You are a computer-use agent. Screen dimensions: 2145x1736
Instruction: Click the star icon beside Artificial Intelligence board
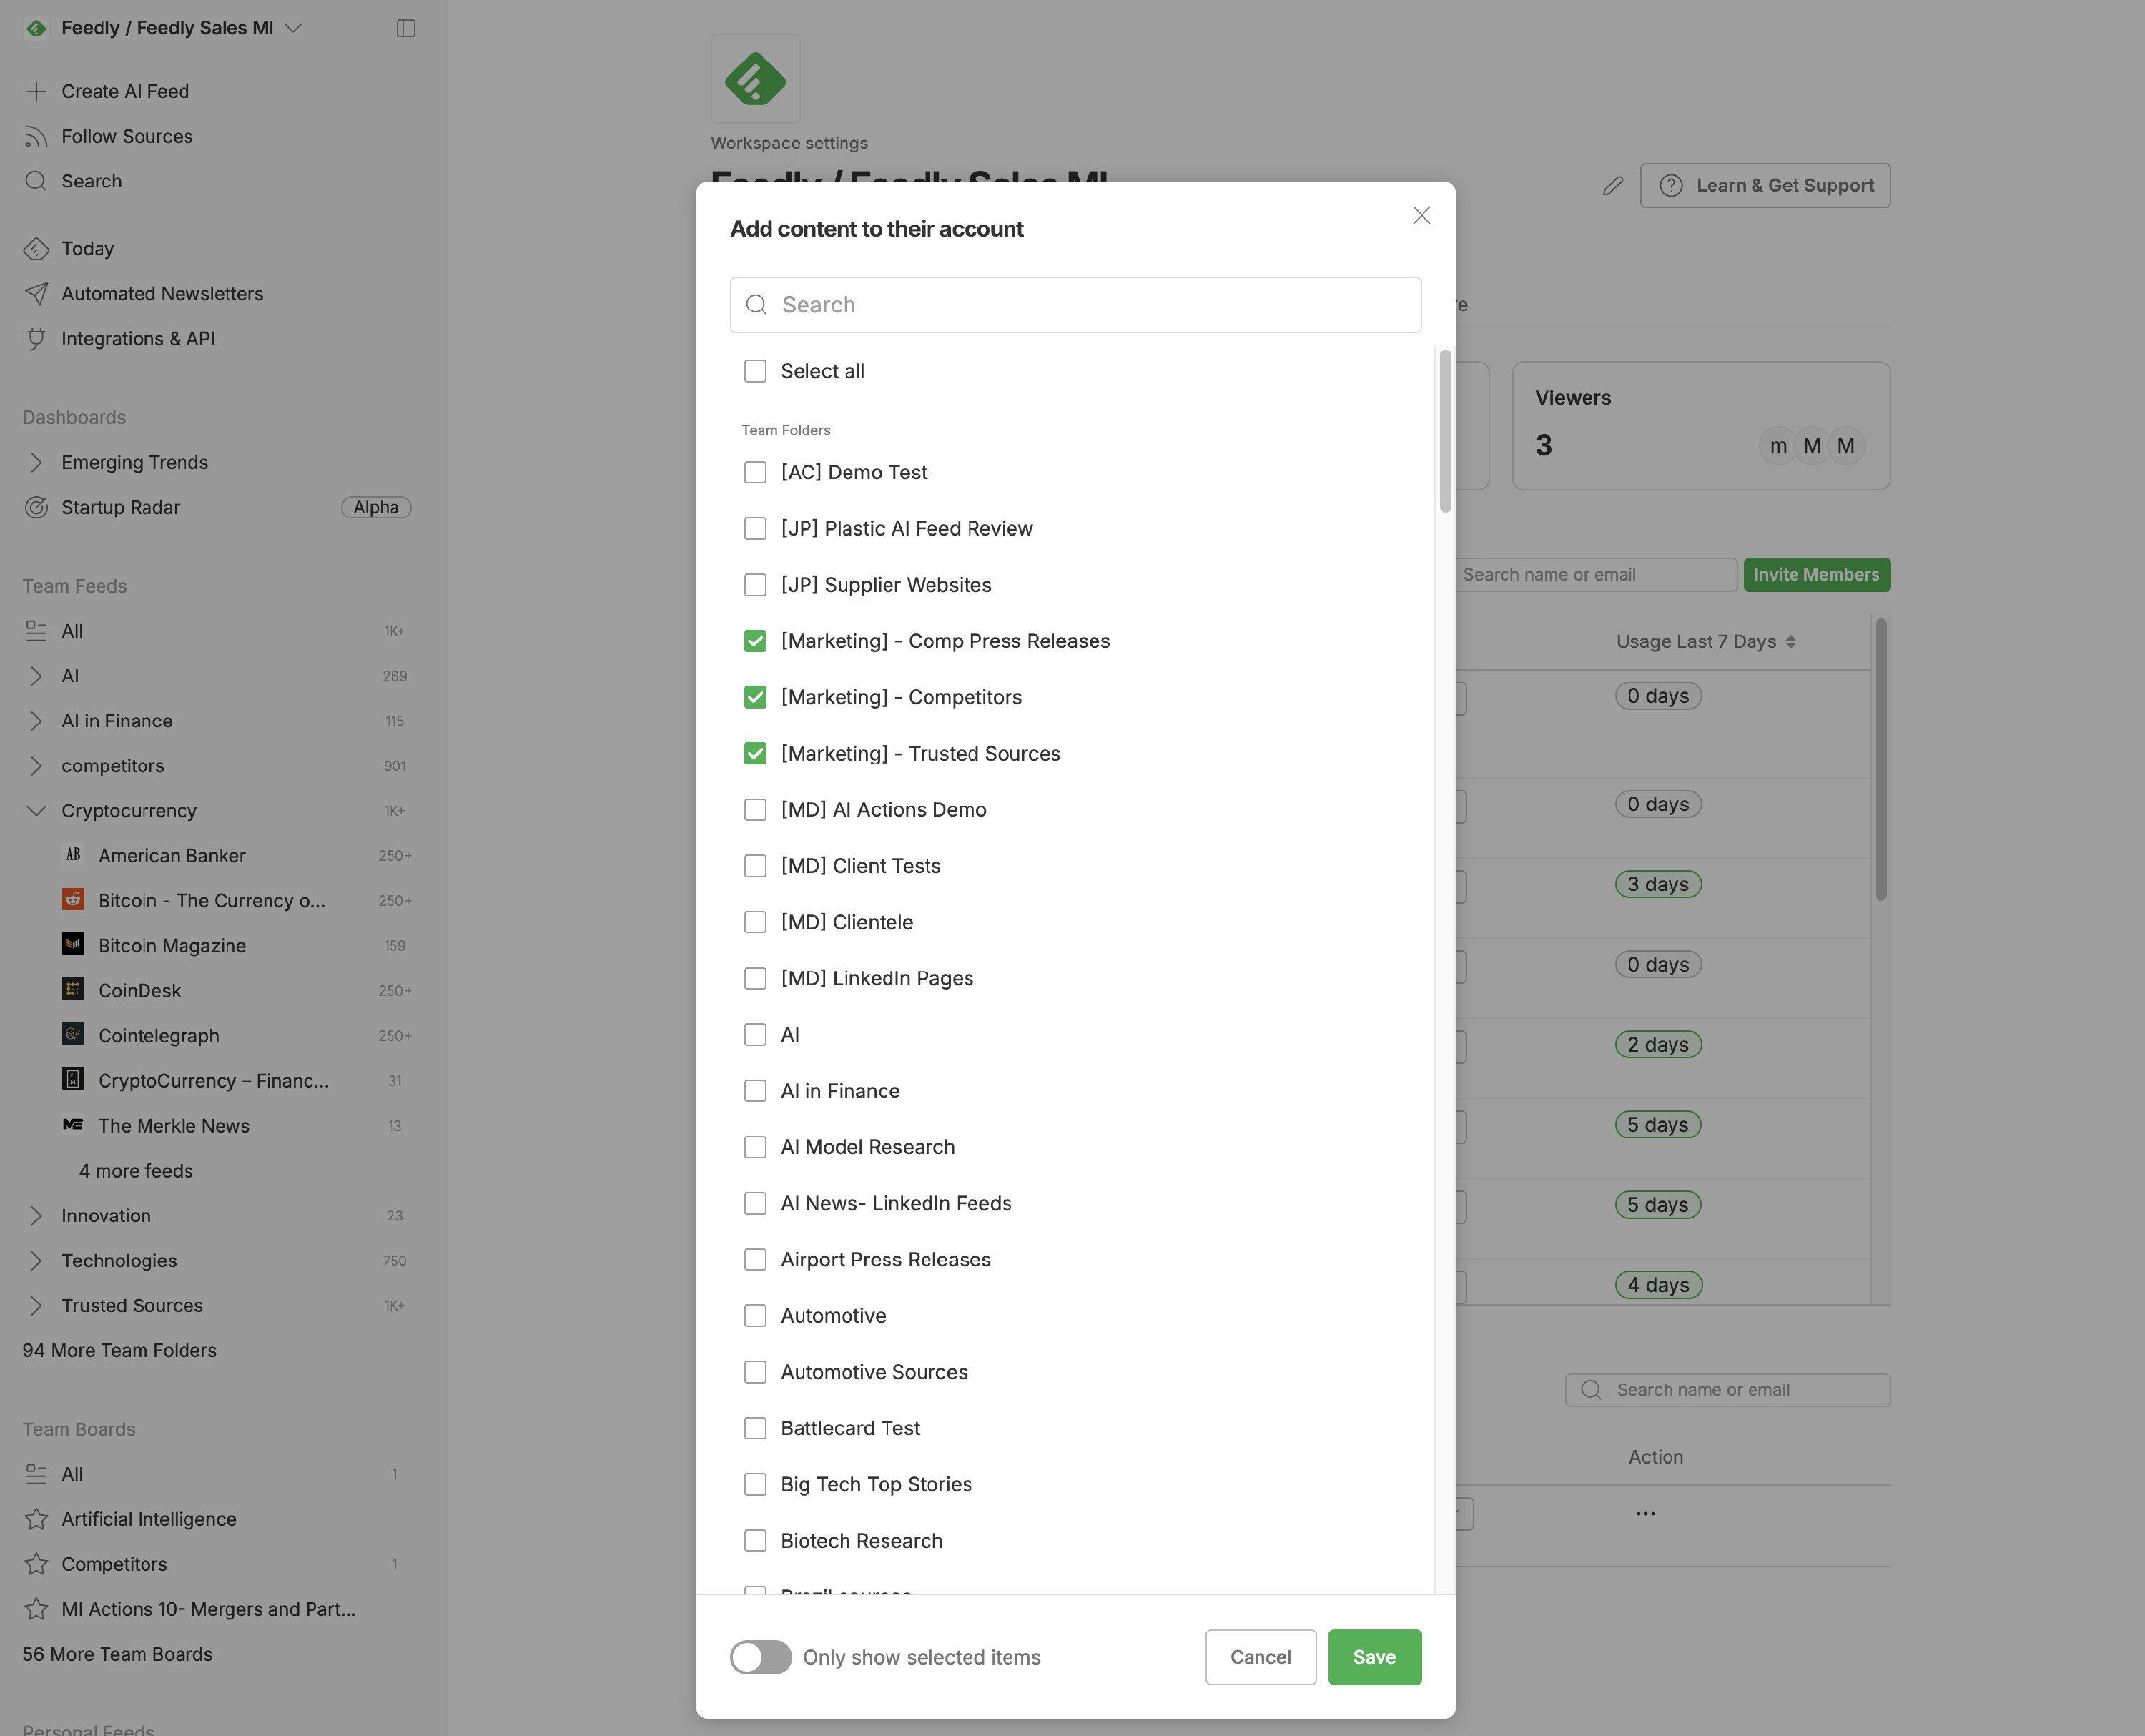point(36,1519)
